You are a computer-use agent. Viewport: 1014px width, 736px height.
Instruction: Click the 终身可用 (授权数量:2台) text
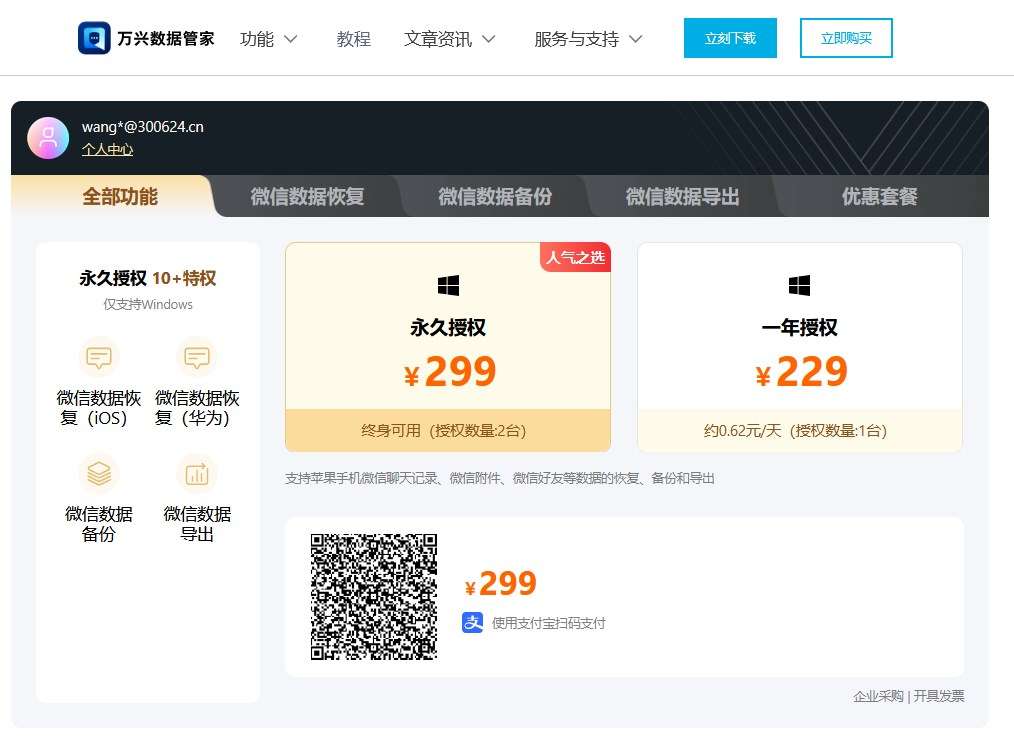click(x=444, y=431)
